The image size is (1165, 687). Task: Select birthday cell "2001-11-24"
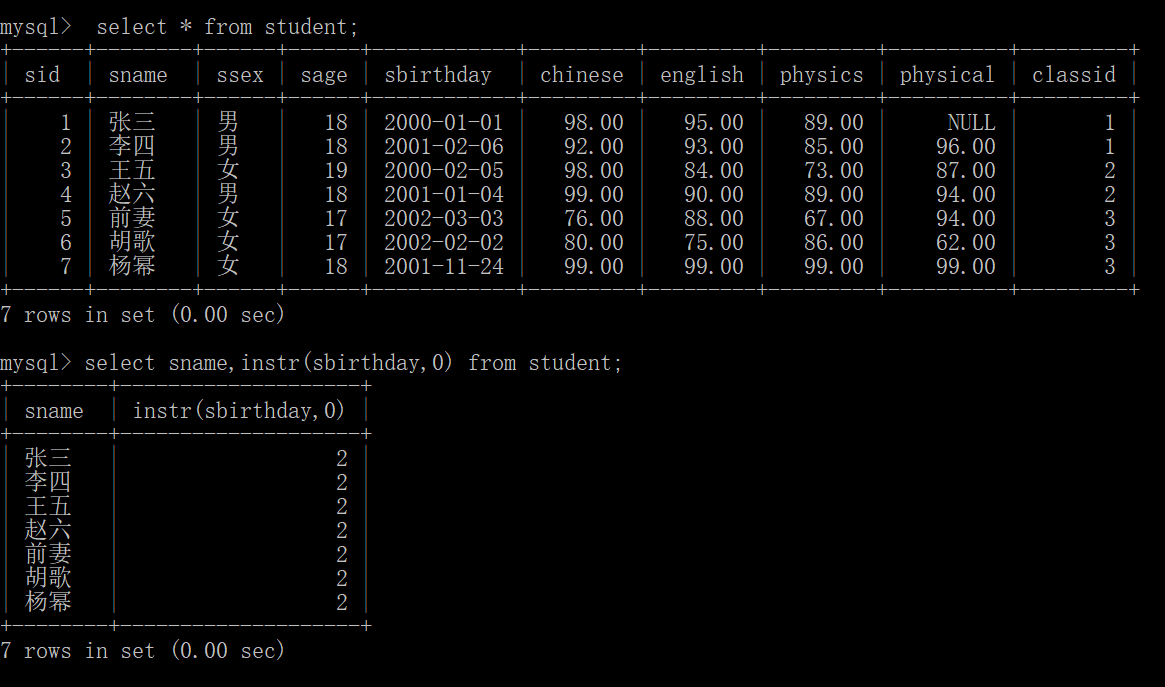pos(444,266)
